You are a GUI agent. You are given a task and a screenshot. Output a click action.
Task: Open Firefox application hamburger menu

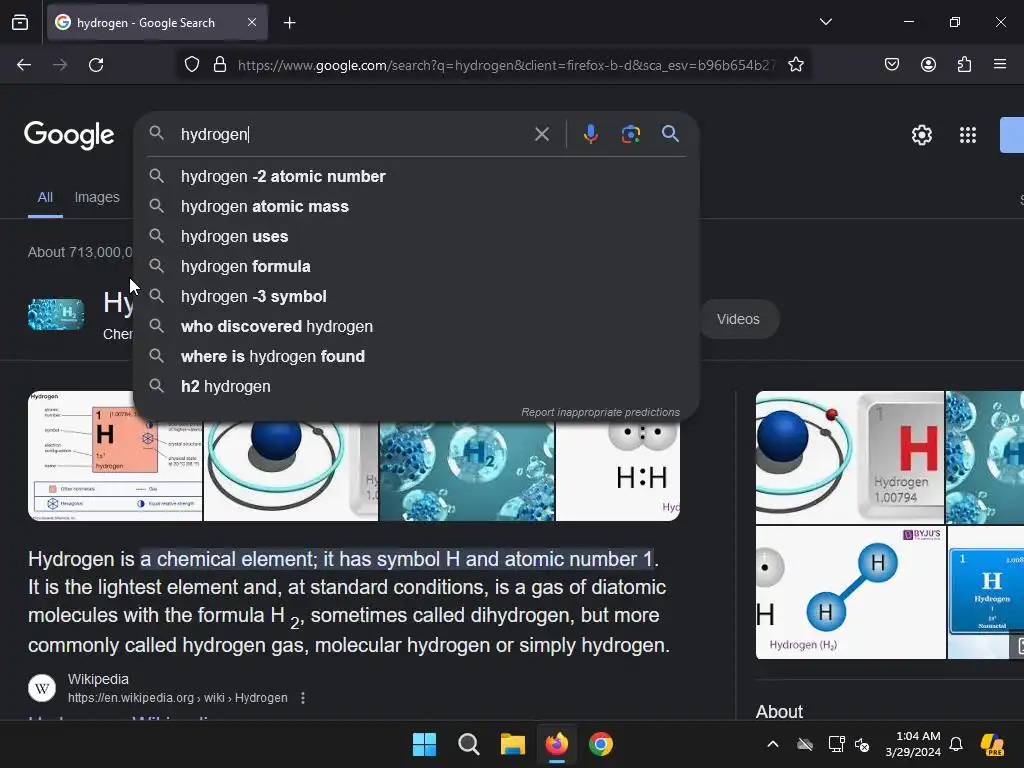tap(1000, 65)
